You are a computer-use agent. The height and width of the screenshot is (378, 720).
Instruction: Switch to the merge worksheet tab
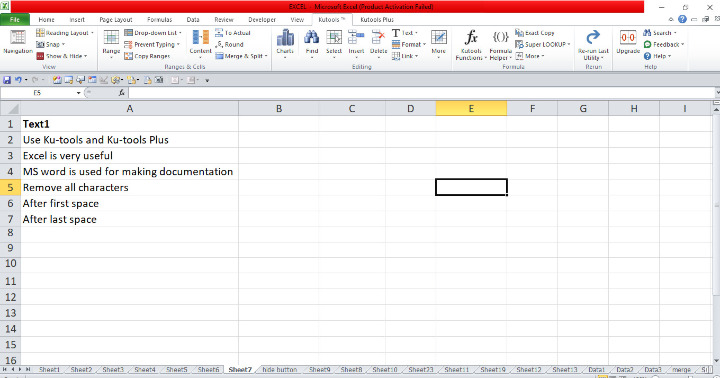pyautogui.click(x=681, y=369)
